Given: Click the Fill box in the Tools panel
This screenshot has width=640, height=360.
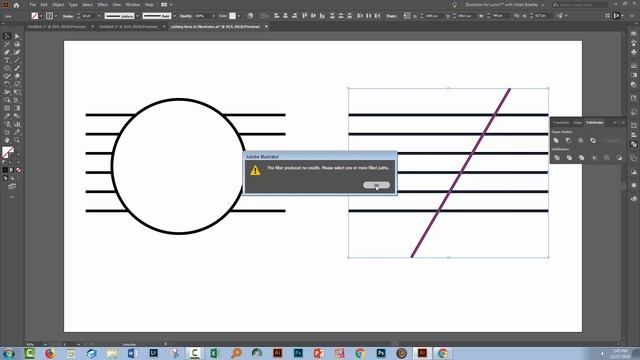Looking at the screenshot, I should point(7,152).
